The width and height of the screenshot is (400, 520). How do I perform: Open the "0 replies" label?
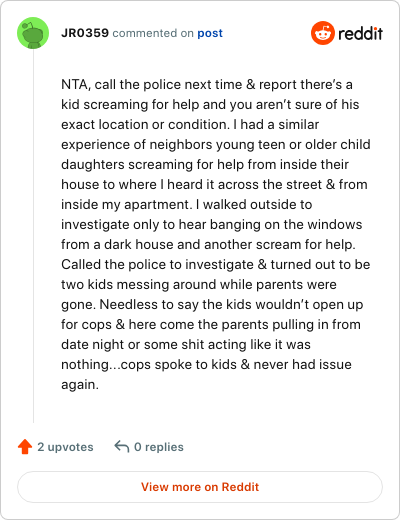[x=159, y=447]
